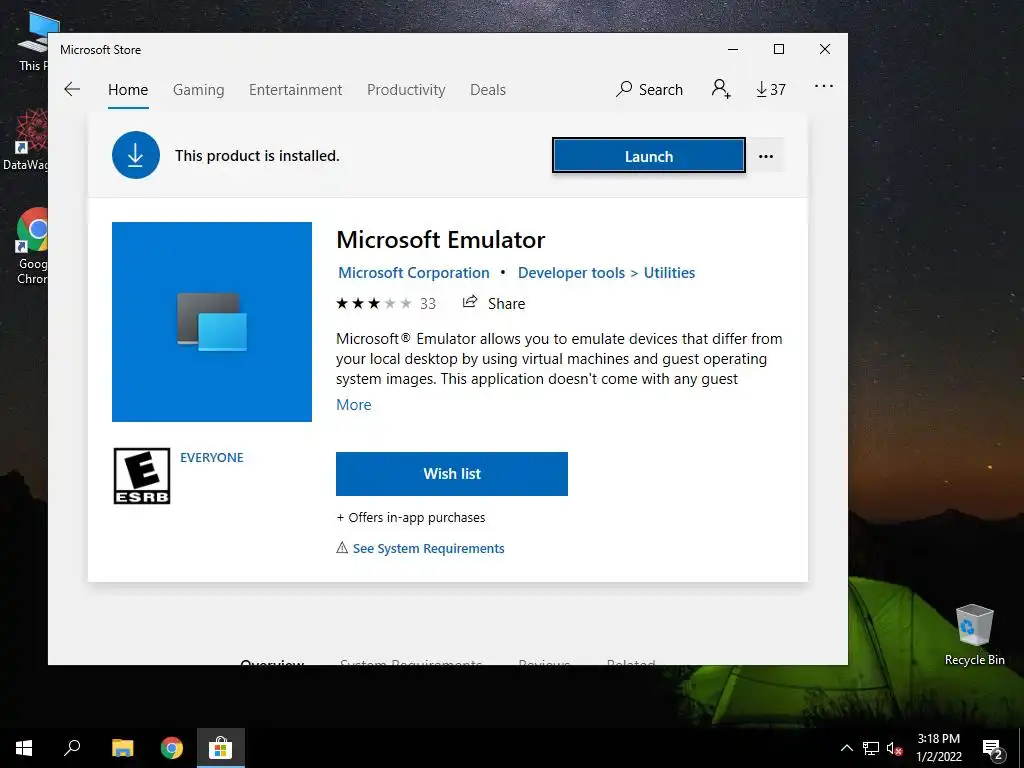Go back with the Store back arrow
This screenshot has height=768, width=1024.
(x=72, y=89)
